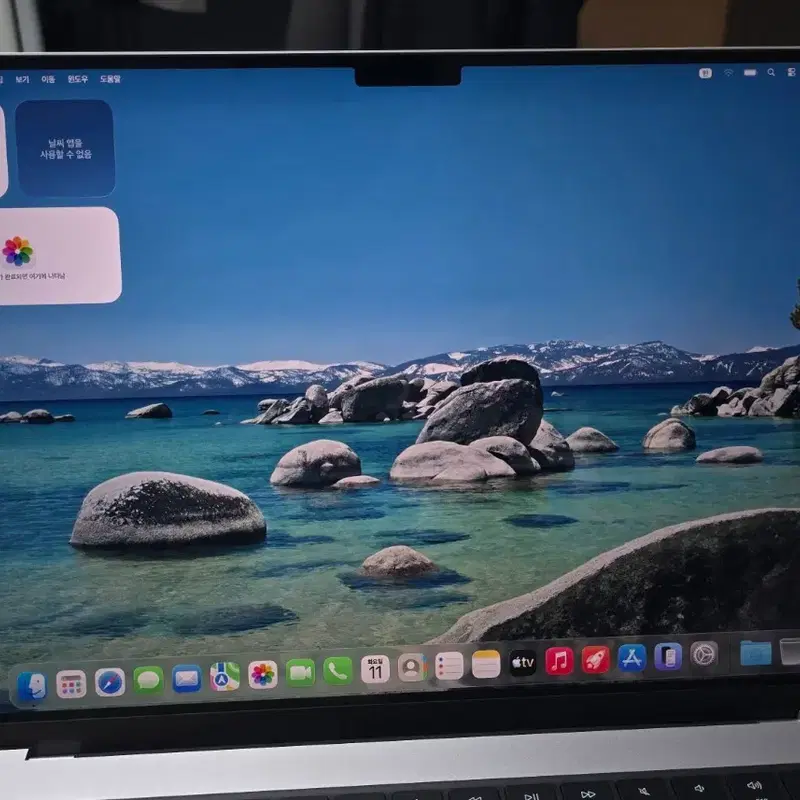Open the 이동 menu
This screenshot has width=800, height=800.
point(48,79)
